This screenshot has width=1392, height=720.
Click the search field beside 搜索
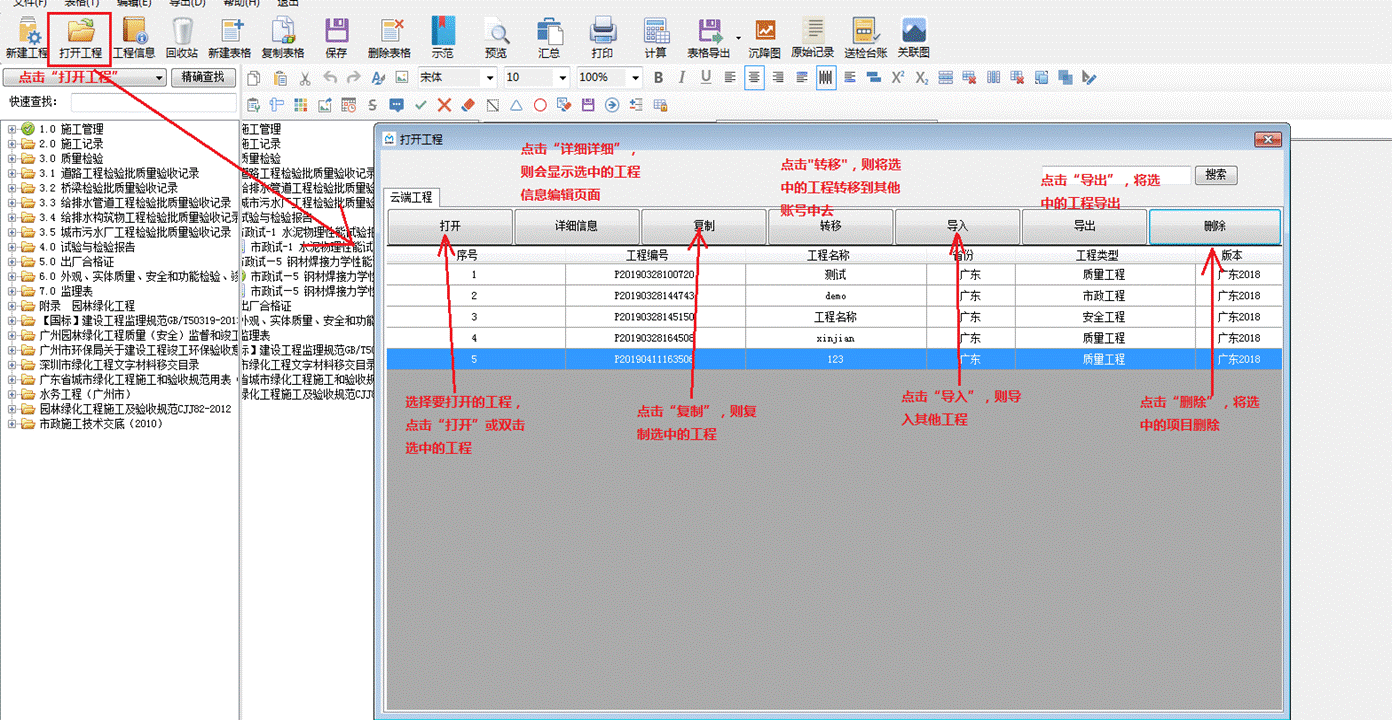point(1116,175)
